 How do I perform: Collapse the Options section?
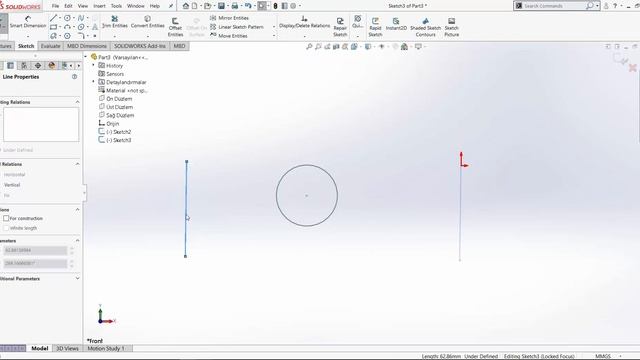[77, 209]
